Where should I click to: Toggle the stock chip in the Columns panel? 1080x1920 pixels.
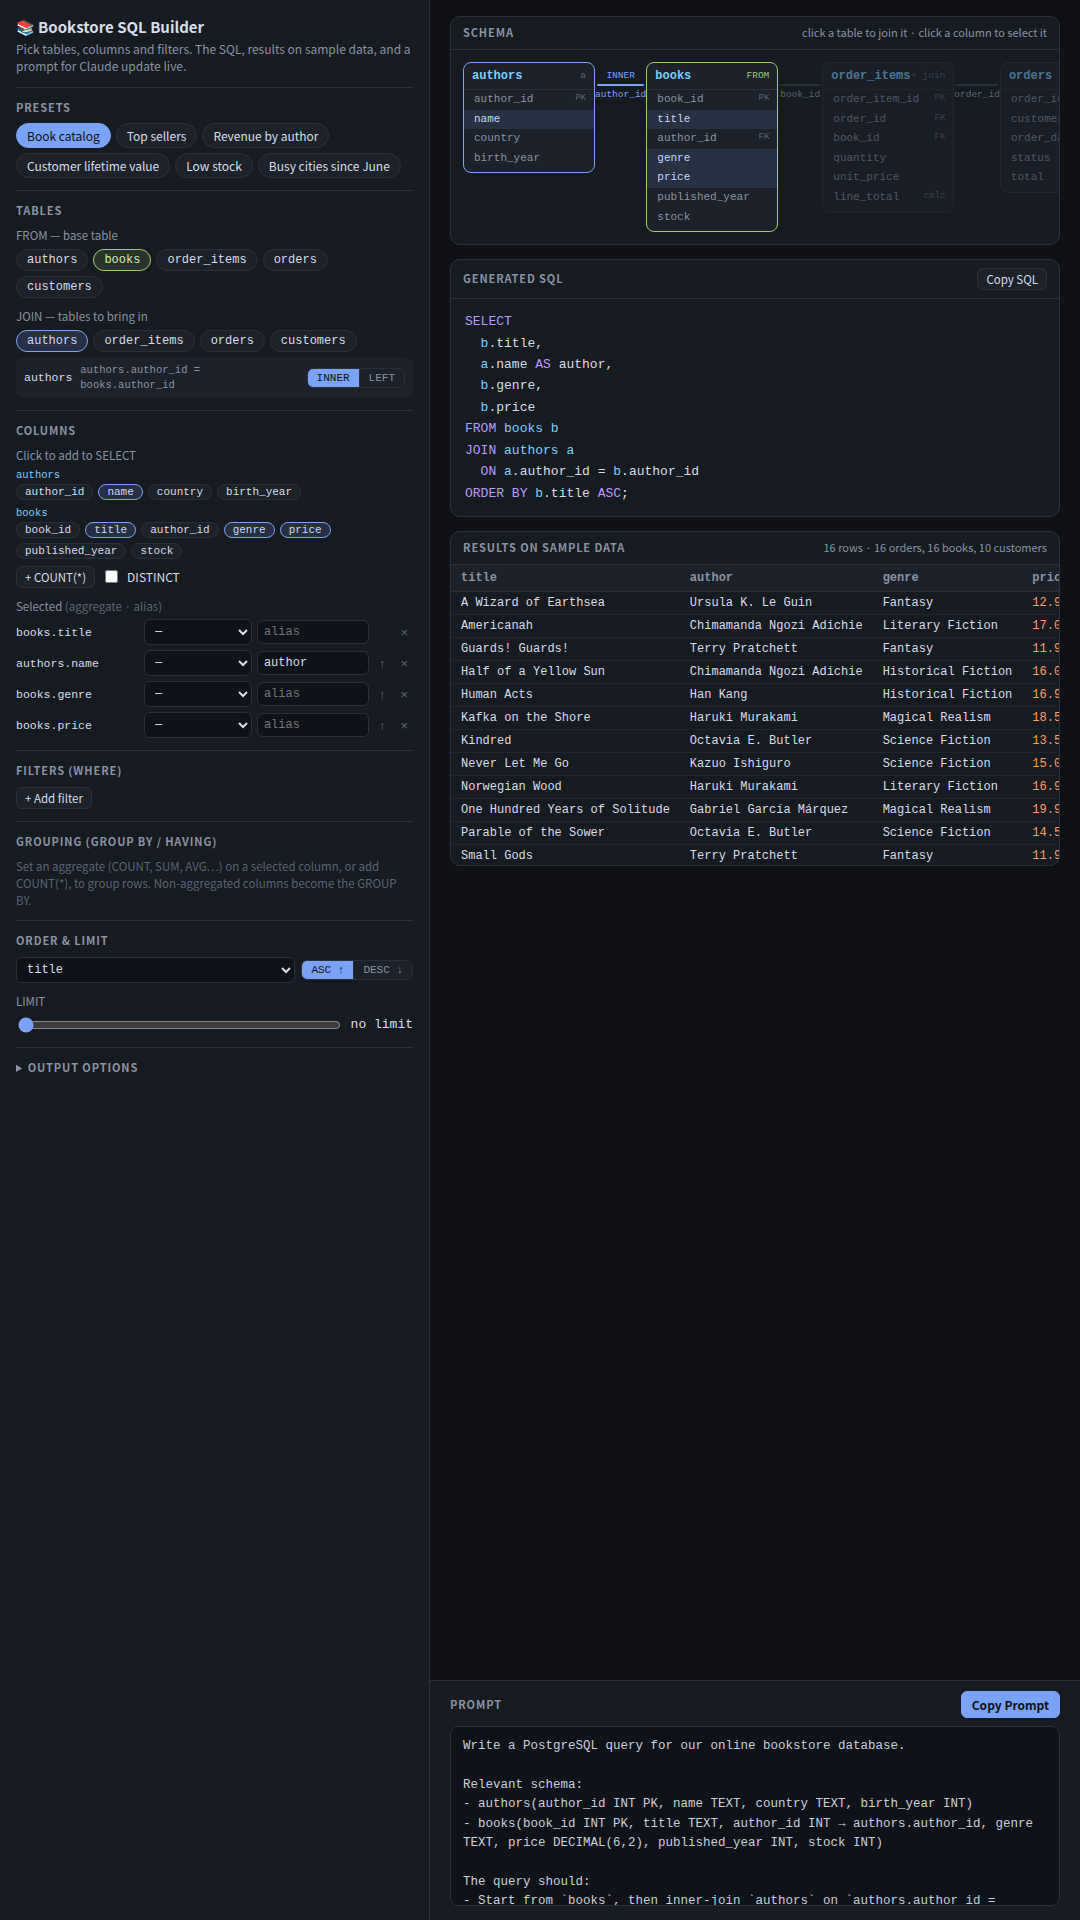click(157, 551)
